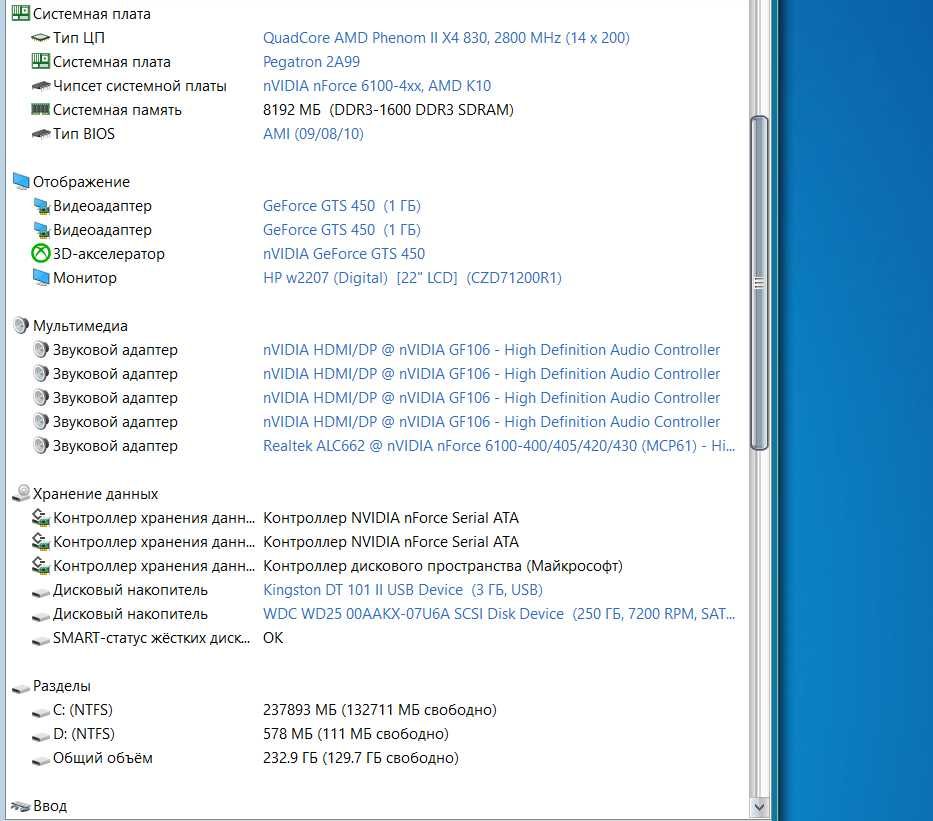Screen dimensions: 933x821
Task: Click the scrollbar down arrow button
Action: click(759, 807)
